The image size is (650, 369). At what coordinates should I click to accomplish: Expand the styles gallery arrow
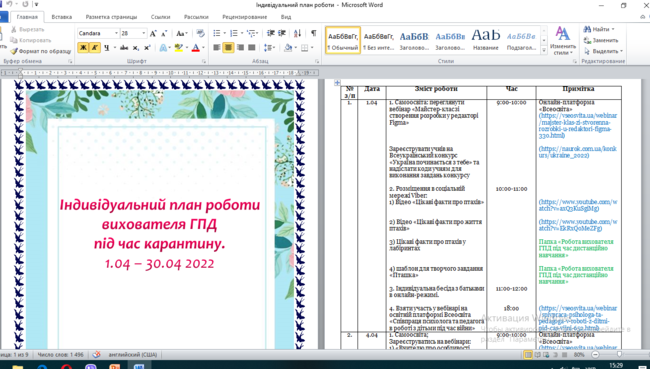[544, 50]
